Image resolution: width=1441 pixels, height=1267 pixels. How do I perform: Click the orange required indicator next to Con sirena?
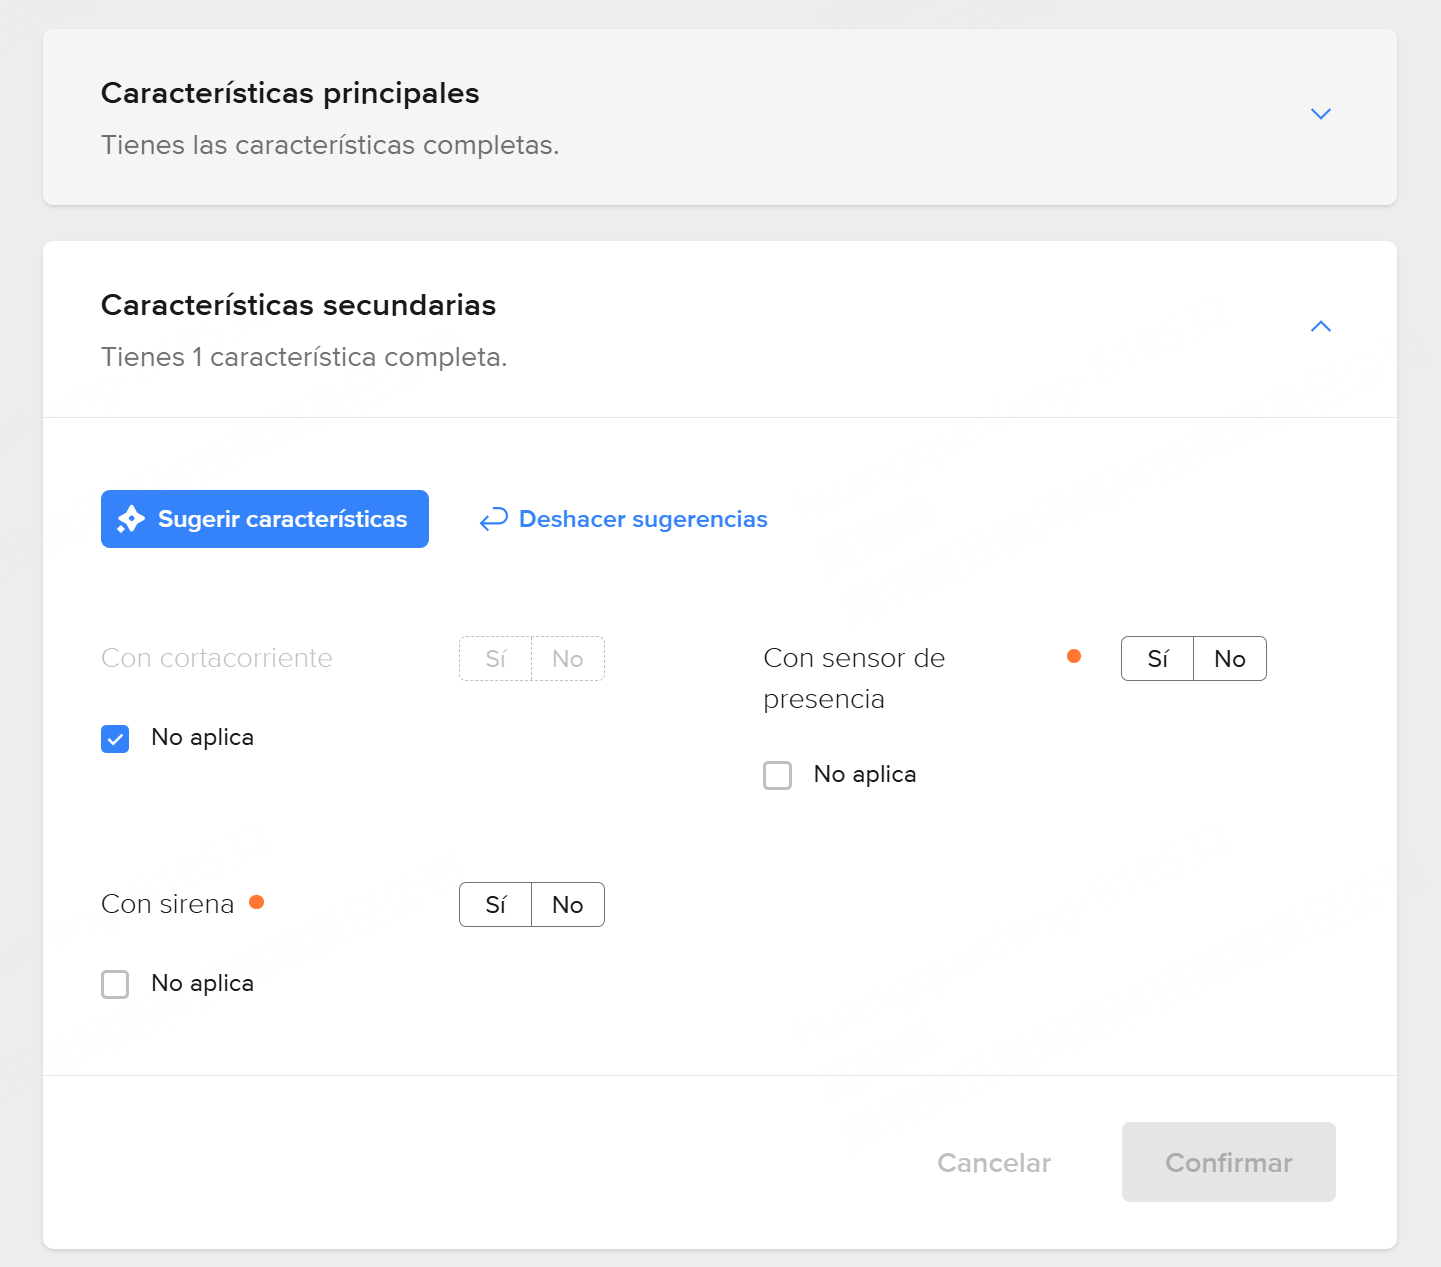(258, 902)
